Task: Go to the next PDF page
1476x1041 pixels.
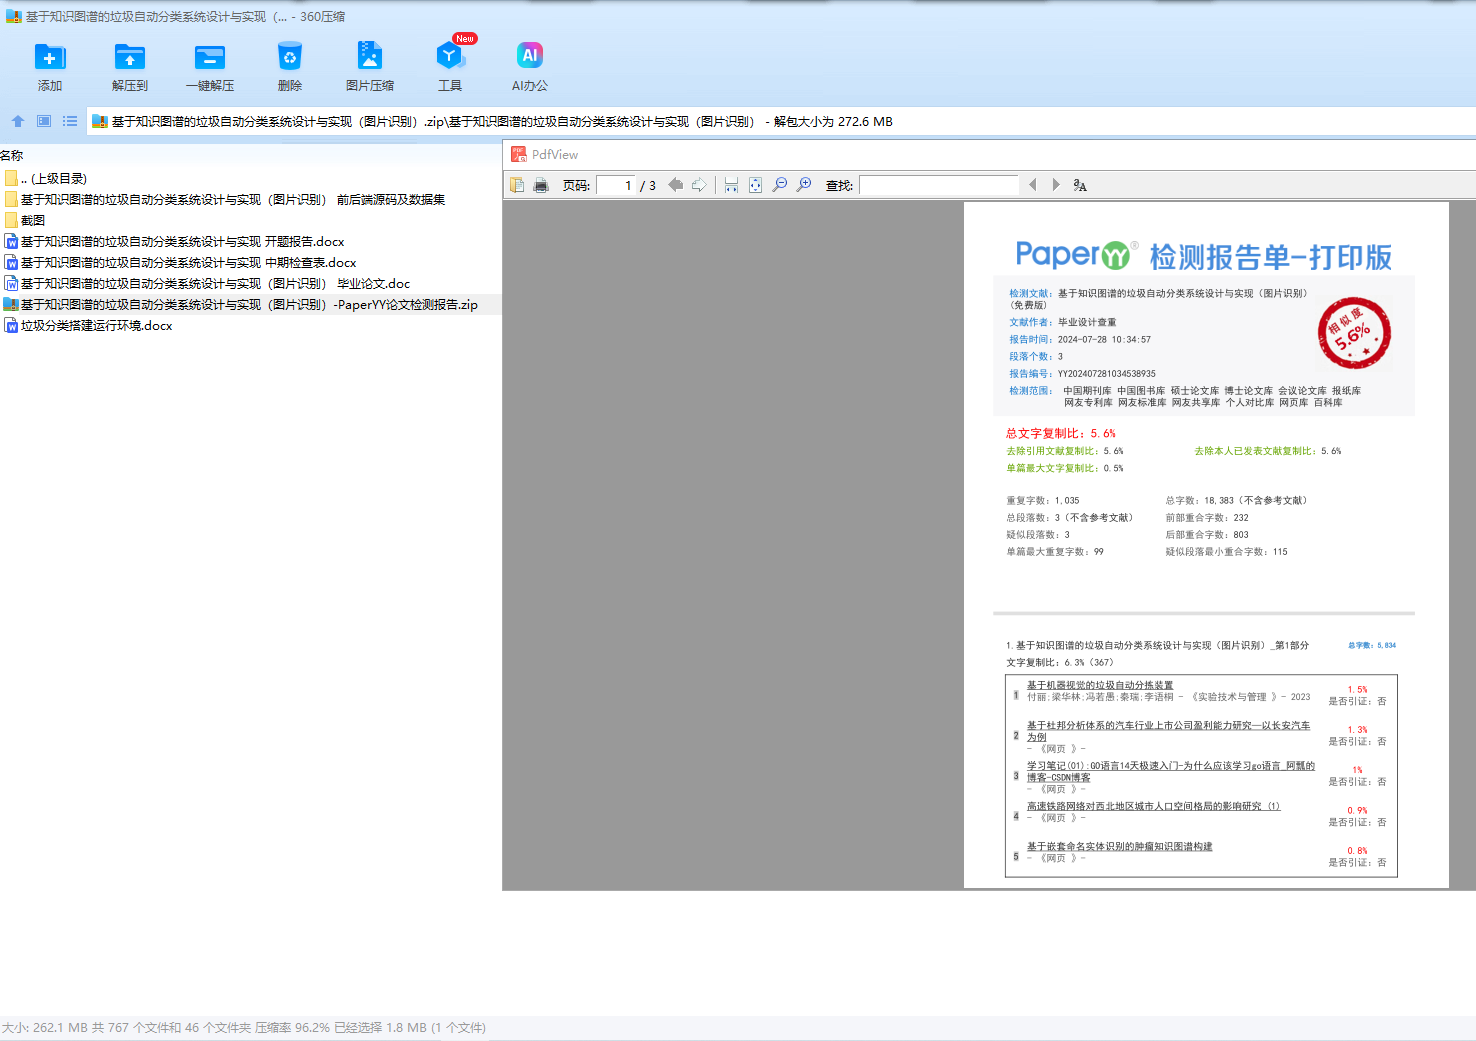Action: click(699, 185)
